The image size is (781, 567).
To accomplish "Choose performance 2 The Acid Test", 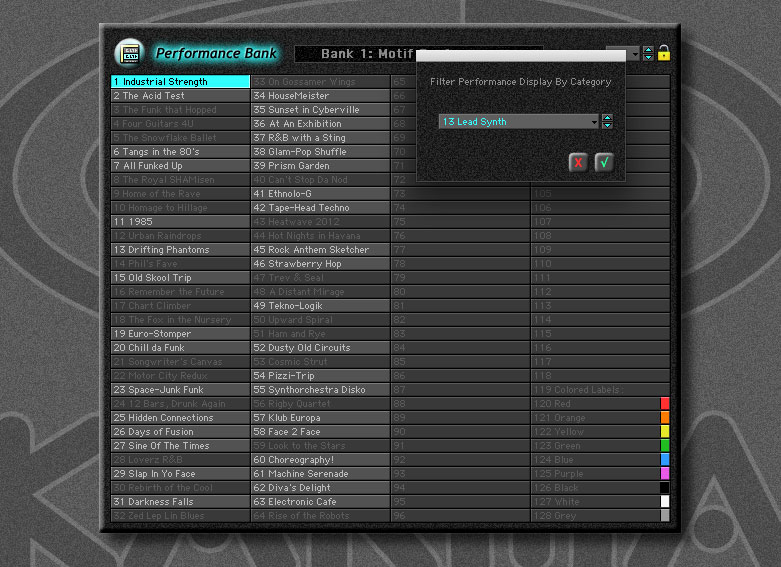I will (180, 96).
